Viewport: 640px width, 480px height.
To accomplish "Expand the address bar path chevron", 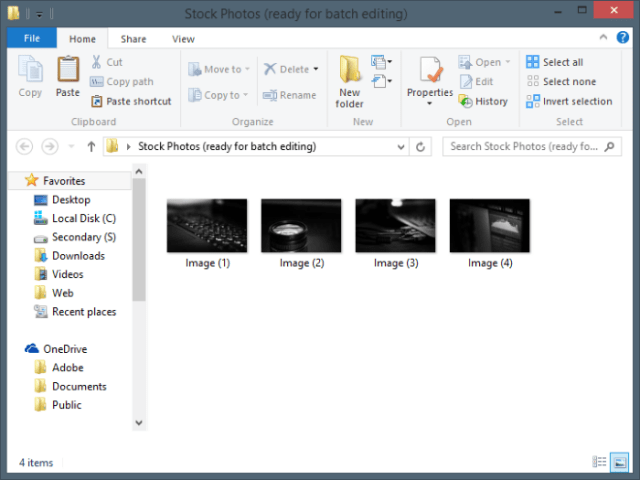I will [129, 147].
